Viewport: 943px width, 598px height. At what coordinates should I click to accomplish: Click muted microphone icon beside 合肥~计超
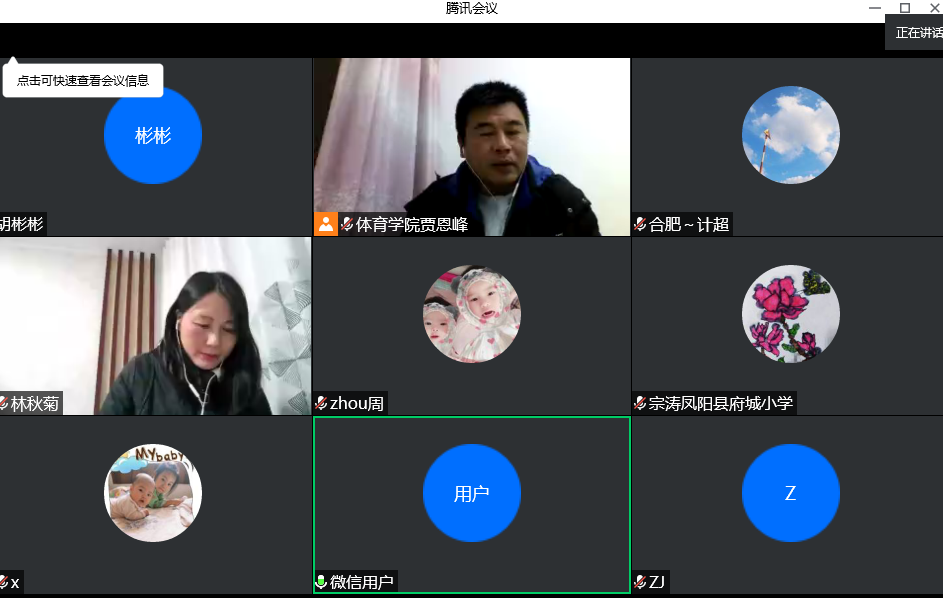(640, 224)
